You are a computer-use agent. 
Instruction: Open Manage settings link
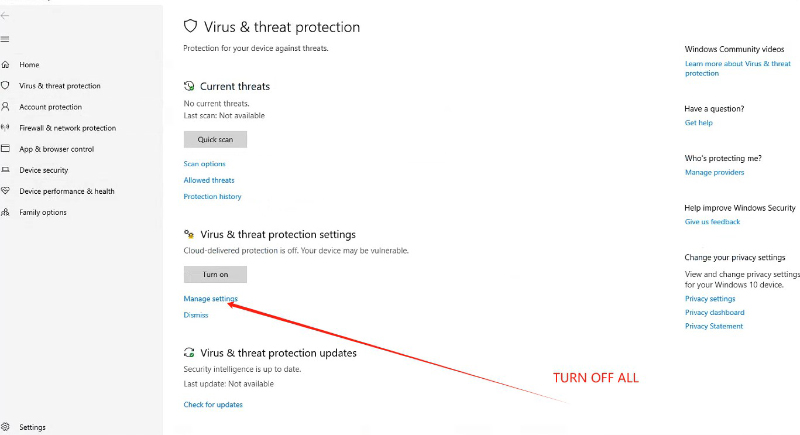point(210,299)
